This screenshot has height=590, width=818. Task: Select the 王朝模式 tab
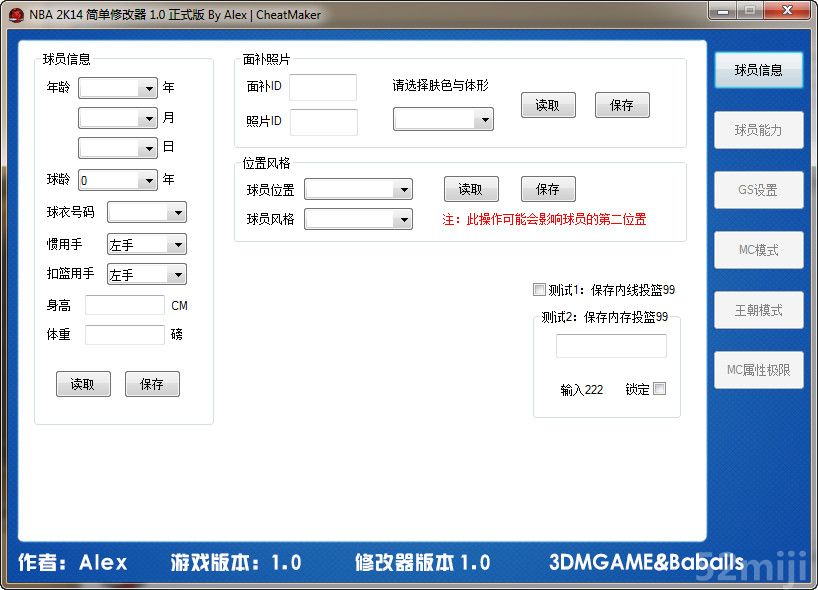[x=758, y=311]
